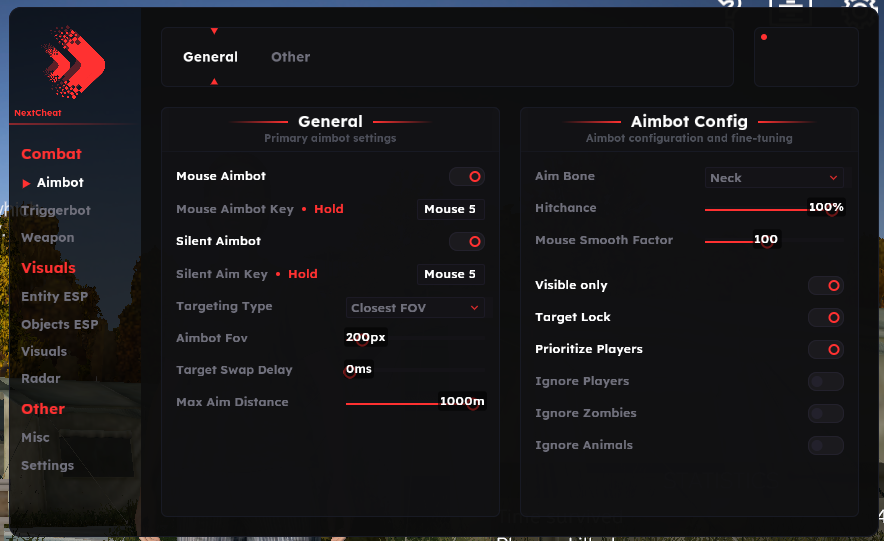Go to the Entity ESP section

[55, 297]
